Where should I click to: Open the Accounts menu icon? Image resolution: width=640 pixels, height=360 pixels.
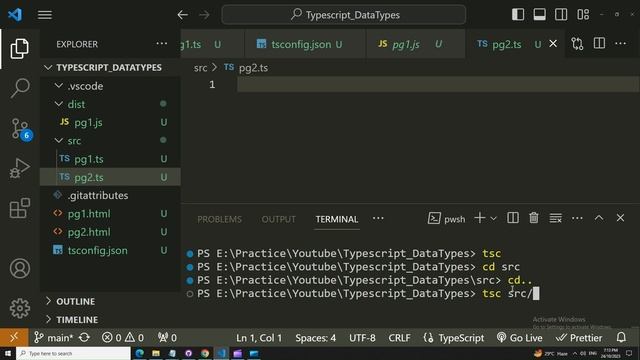(20, 268)
